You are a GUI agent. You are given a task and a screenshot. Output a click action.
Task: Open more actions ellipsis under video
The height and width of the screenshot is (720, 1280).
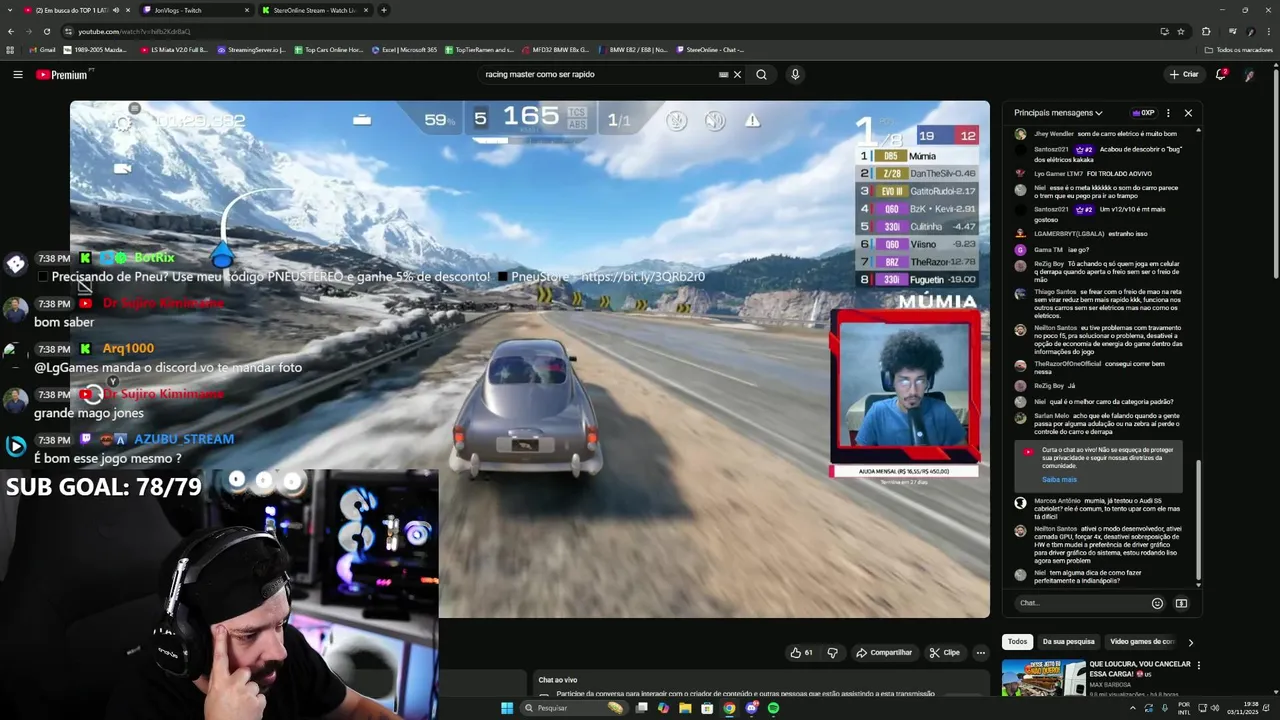981,652
